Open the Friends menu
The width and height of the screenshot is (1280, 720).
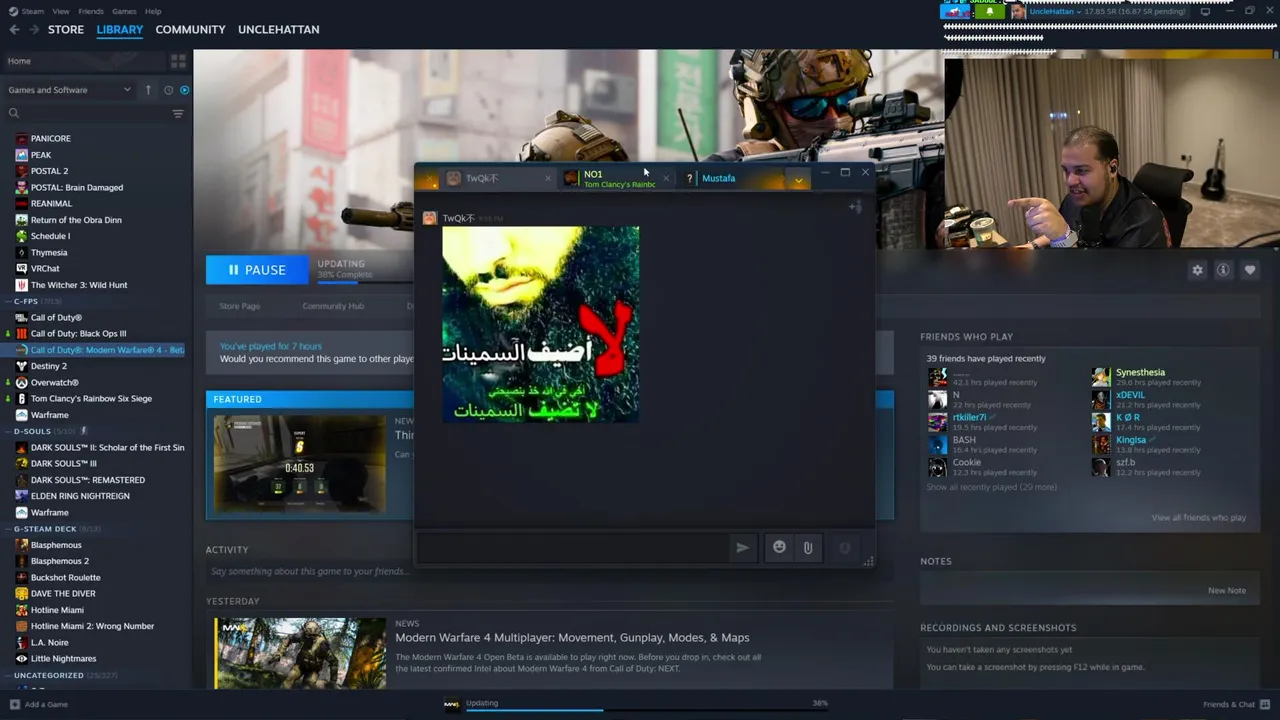tap(91, 11)
